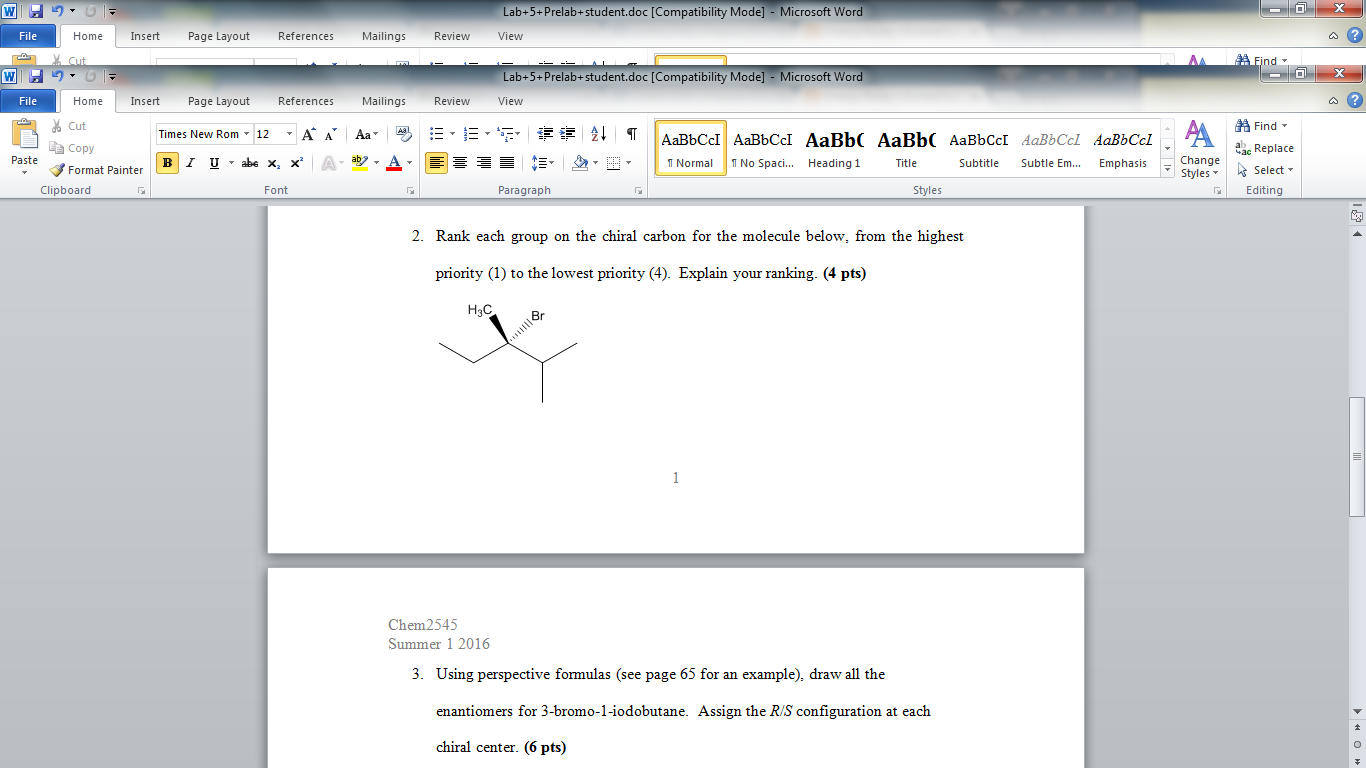The width and height of the screenshot is (1366, 768).
Task: Open the File menu
Action: pos(29,100)
